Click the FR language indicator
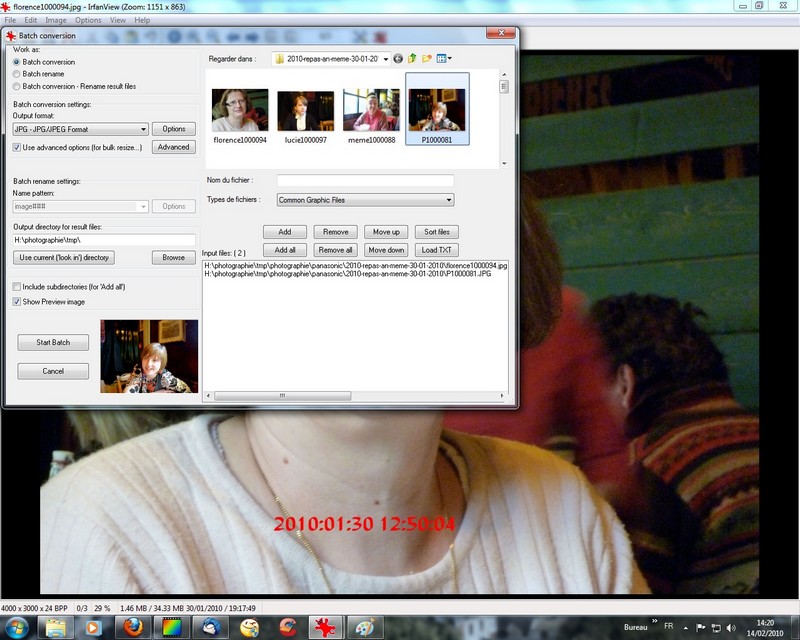Image resolution: width=800 pixels, height=640 pixels. coord(668,626)
